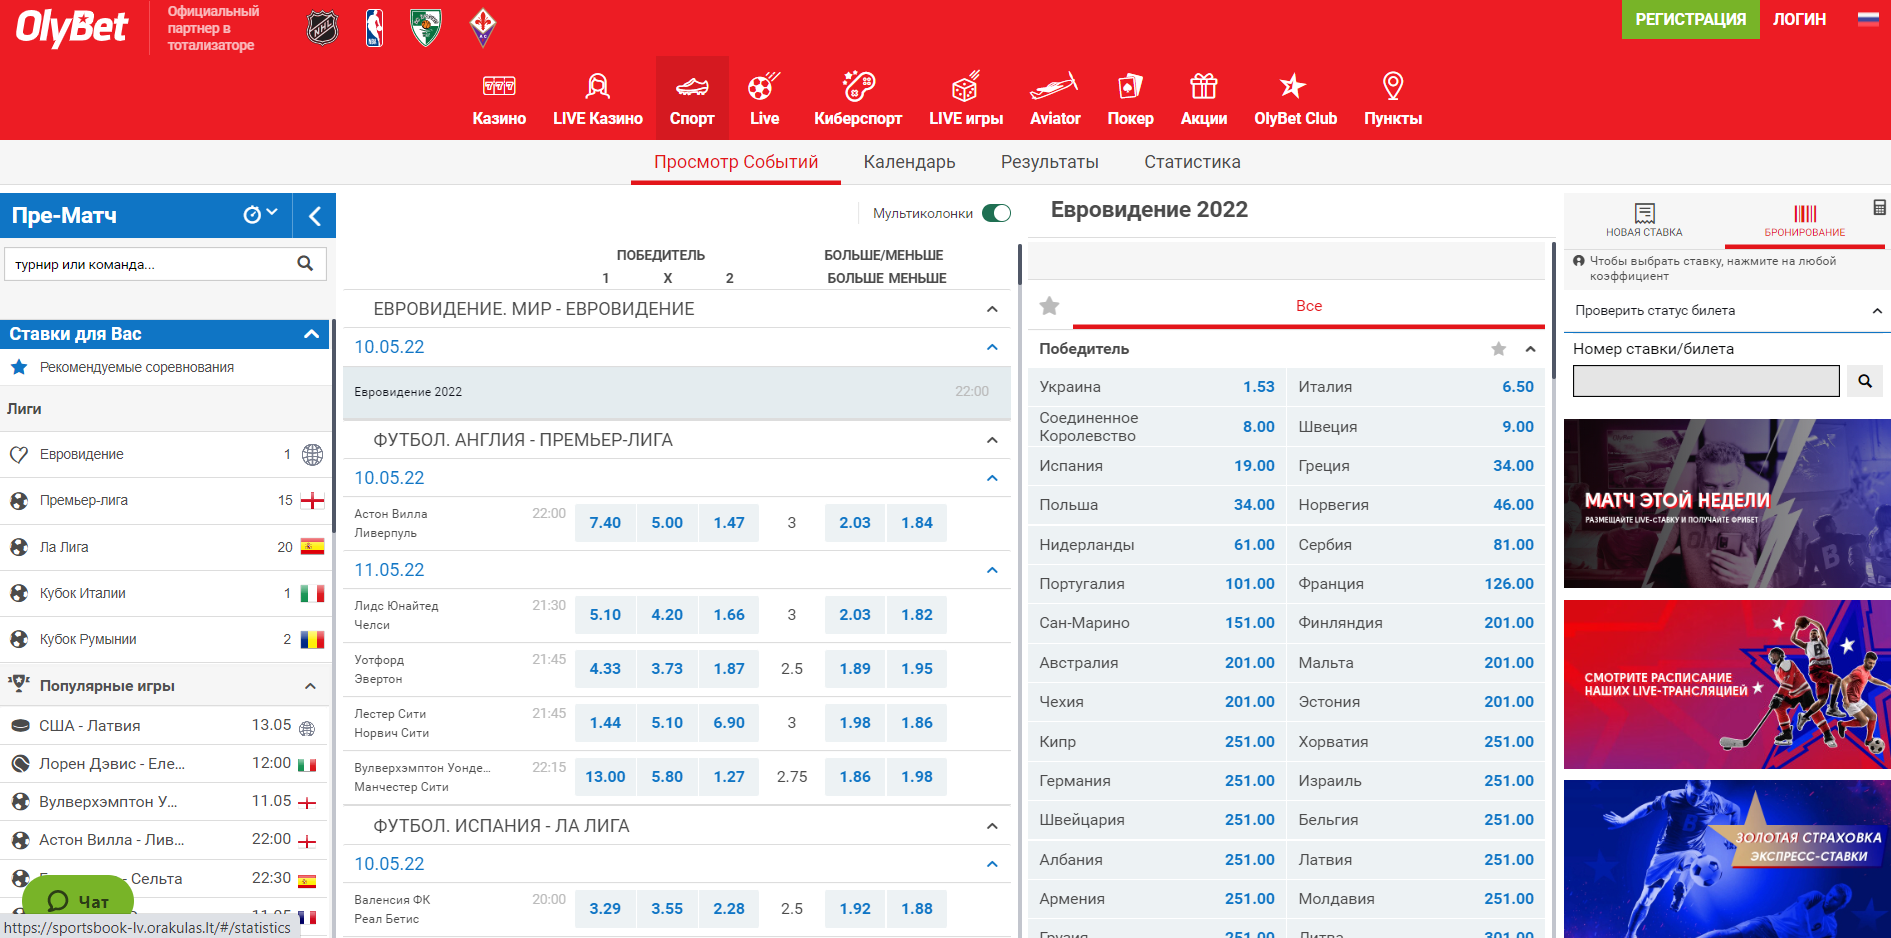Collapse Проверить статус билета panel
1891x938 pixels.
tap(1877, 311)
